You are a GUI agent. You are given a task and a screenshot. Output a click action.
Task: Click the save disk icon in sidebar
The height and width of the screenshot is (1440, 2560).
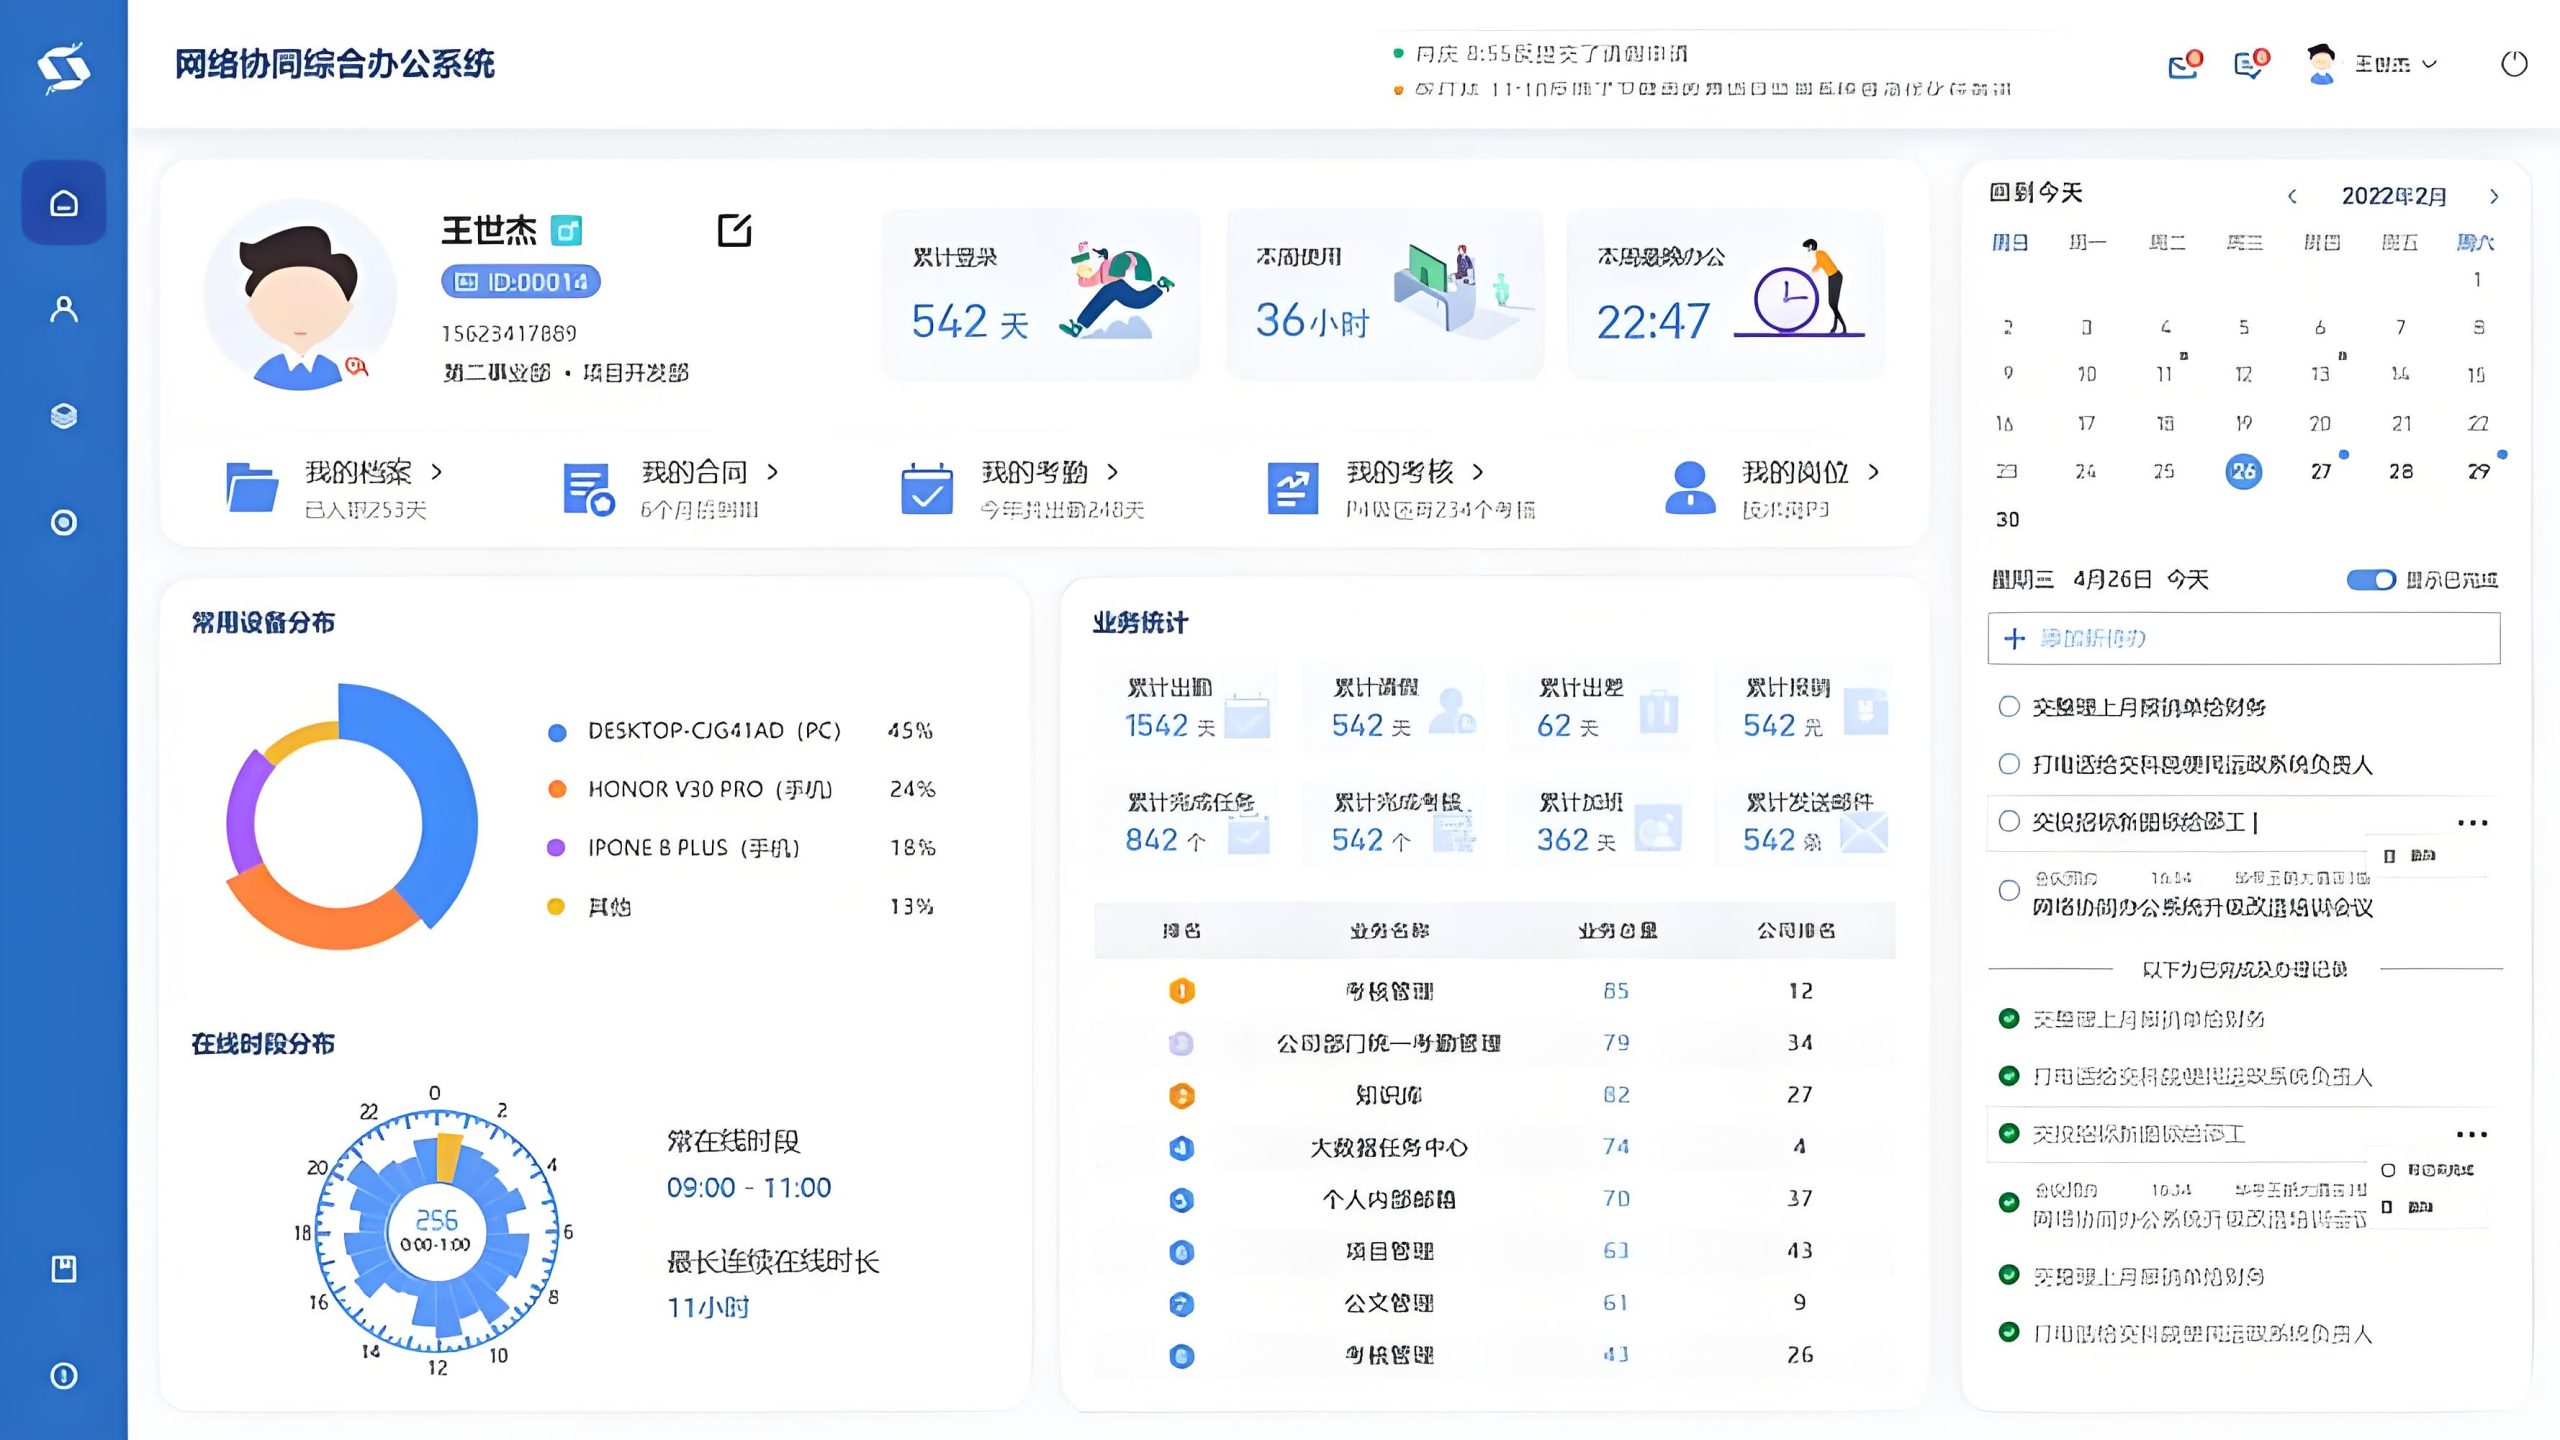pos(64,1269)
